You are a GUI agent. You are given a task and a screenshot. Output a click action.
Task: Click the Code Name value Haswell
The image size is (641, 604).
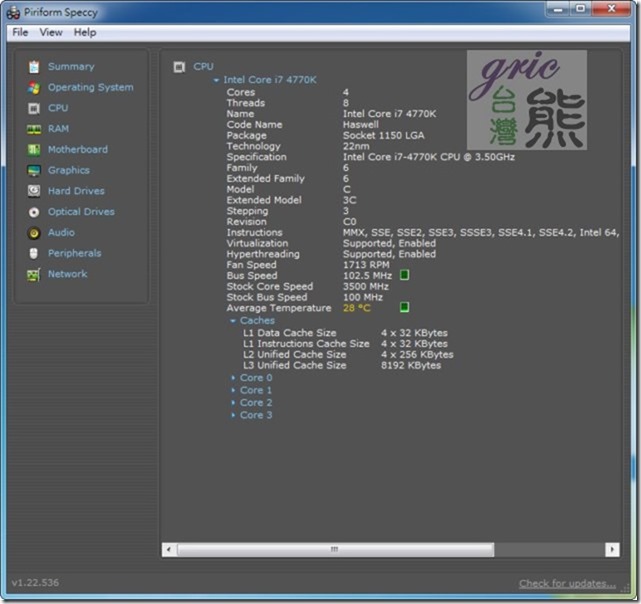tap(361, 125)
